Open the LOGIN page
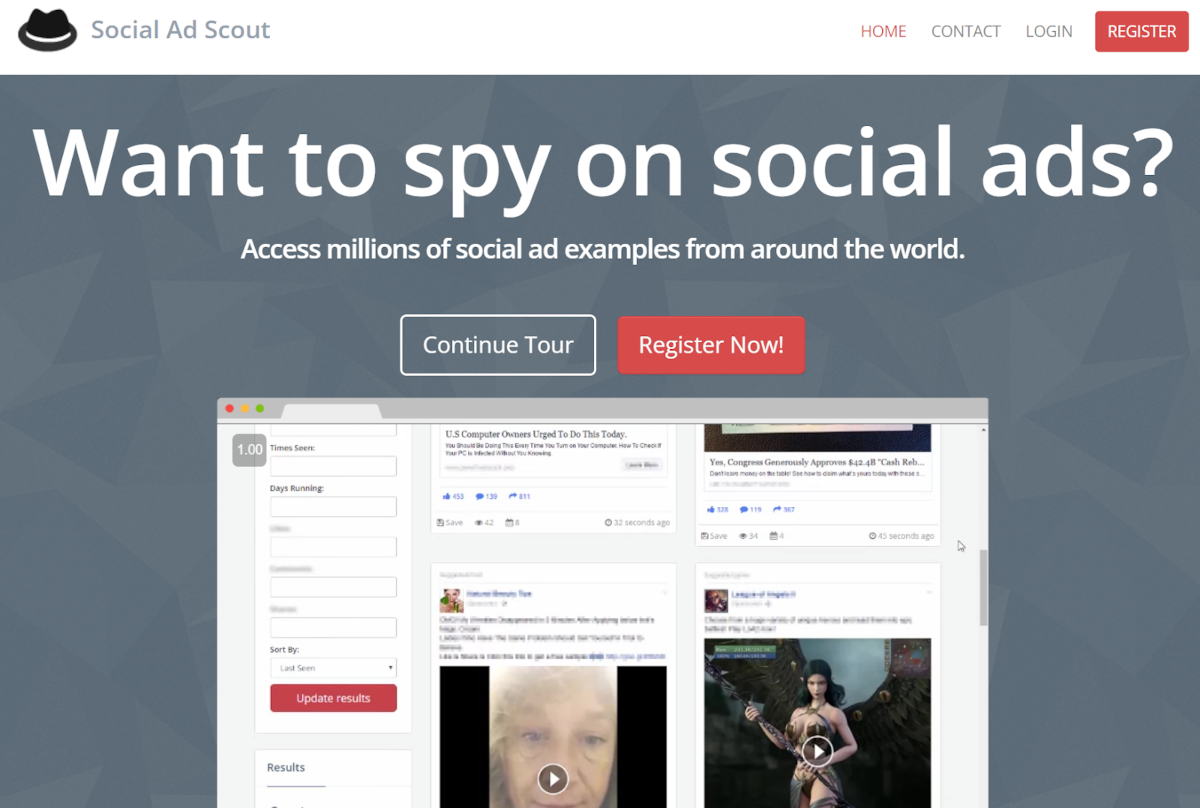Viewport: 1200px width, 808px height. pyautogui.click(x=1049, y=31)
